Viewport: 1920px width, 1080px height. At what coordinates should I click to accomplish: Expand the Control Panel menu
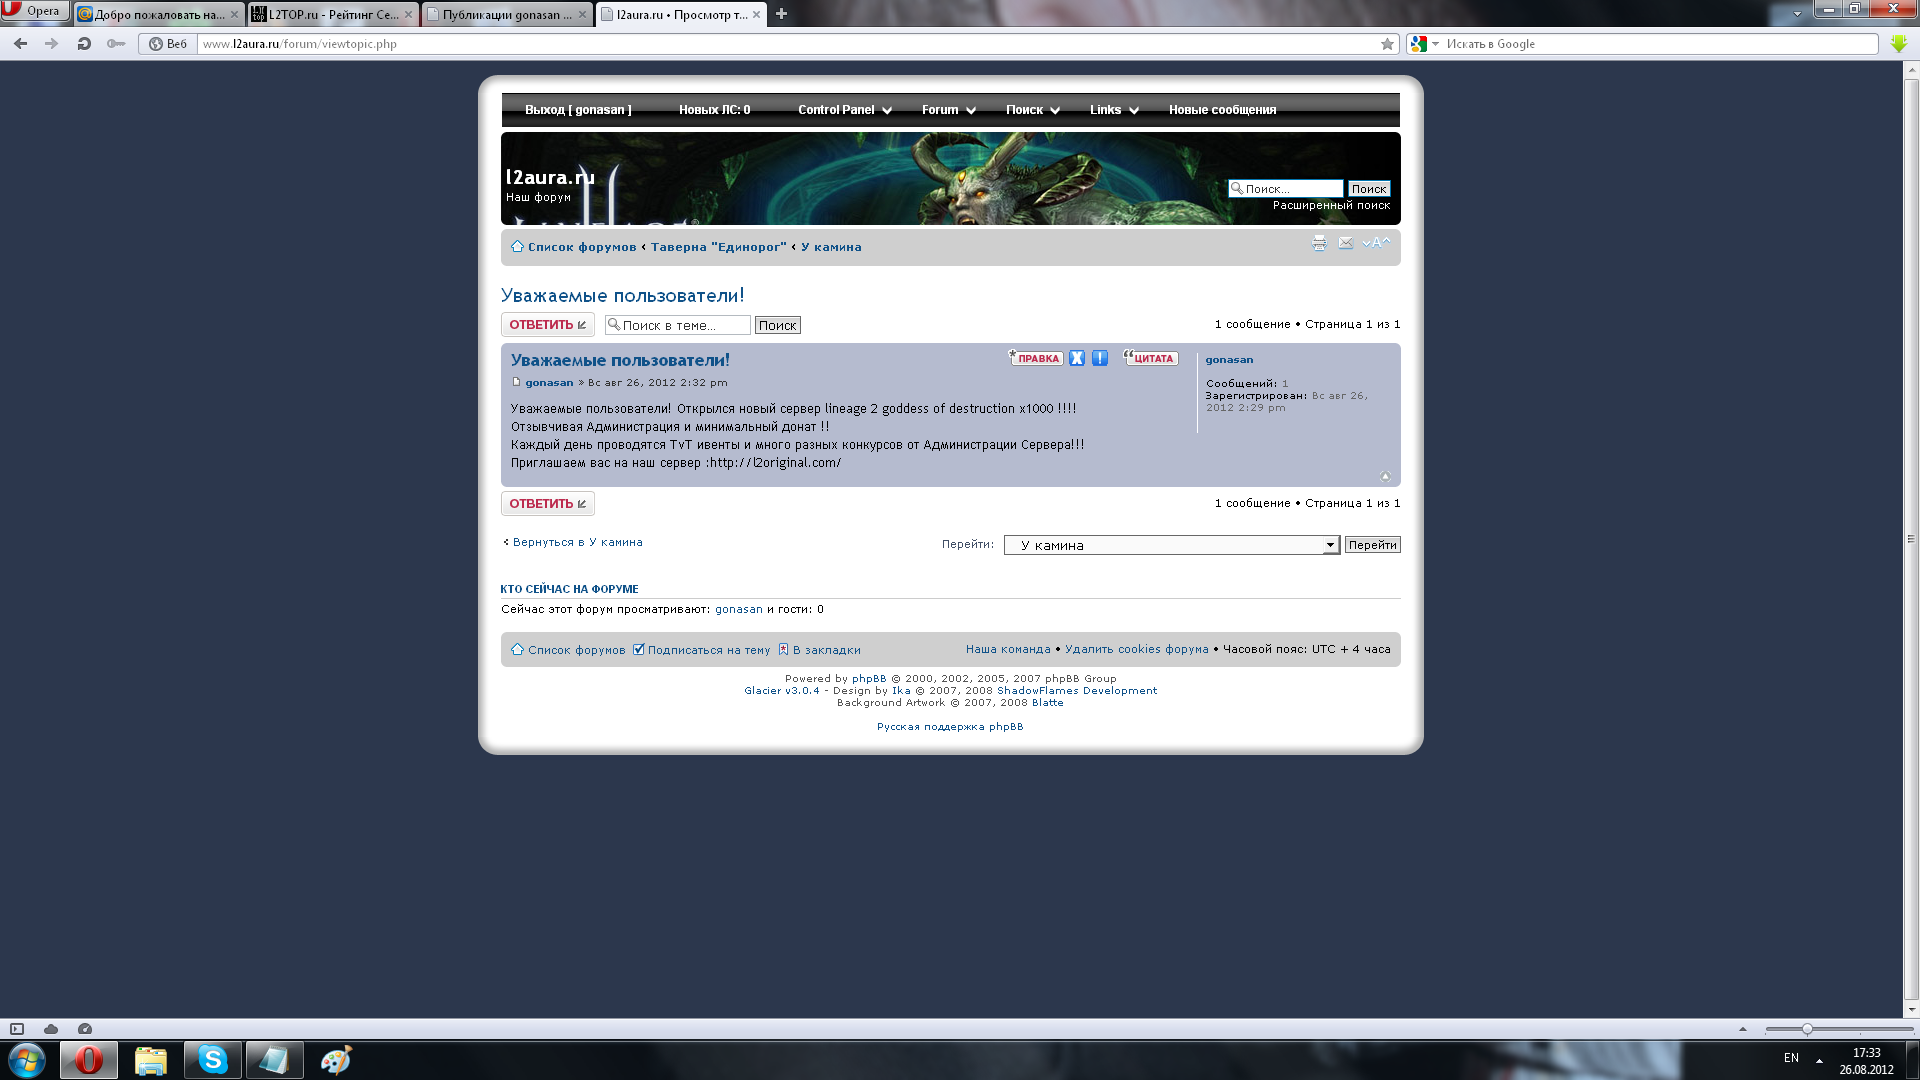(x=845, y=110)
